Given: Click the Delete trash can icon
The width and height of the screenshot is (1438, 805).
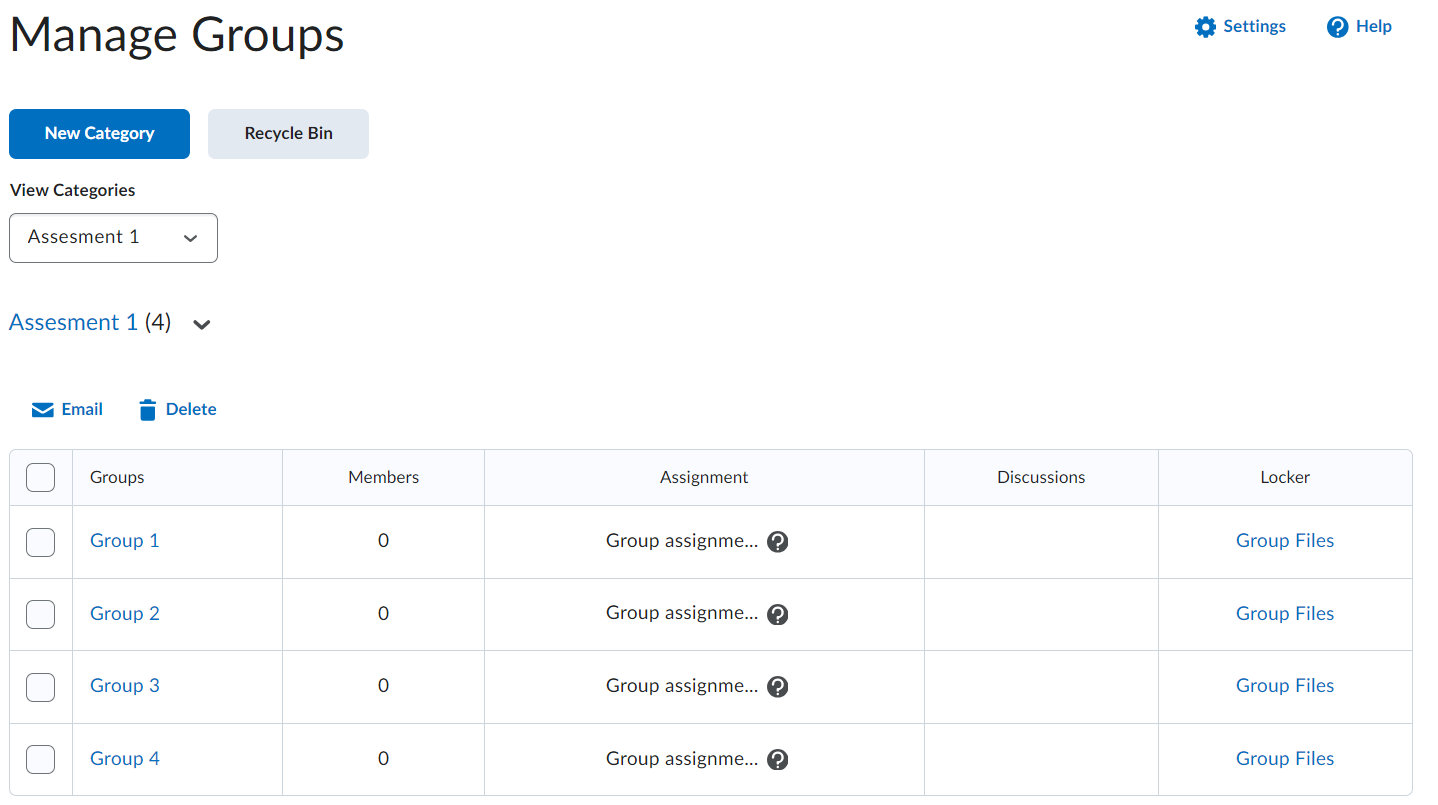Looking at the screenshot, I should [x=148, y=410].
